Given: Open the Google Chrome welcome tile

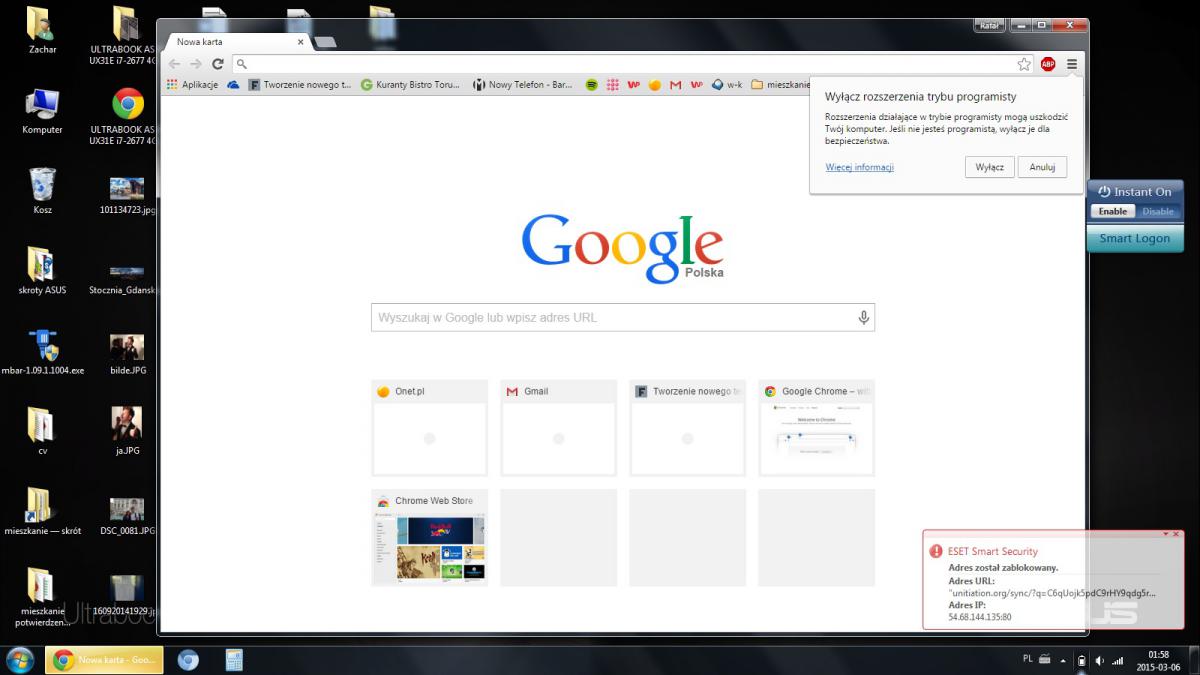Looking at the screenshot, I should [816, 427].
